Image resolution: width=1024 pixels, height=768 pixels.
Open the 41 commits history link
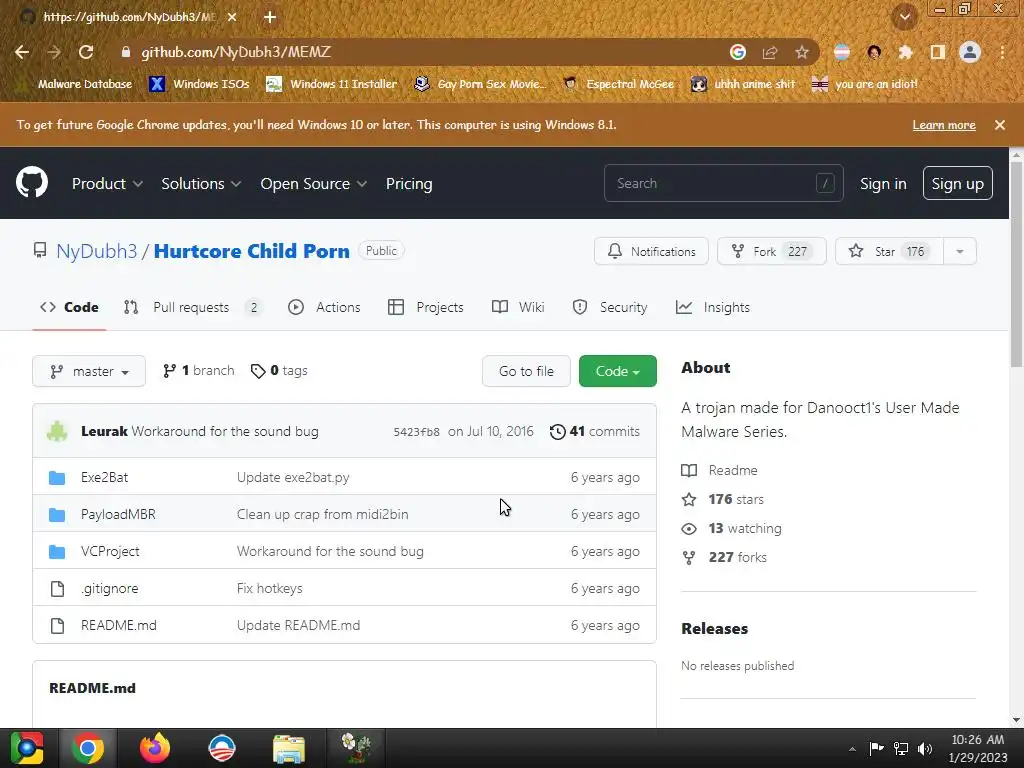(594, 431)
